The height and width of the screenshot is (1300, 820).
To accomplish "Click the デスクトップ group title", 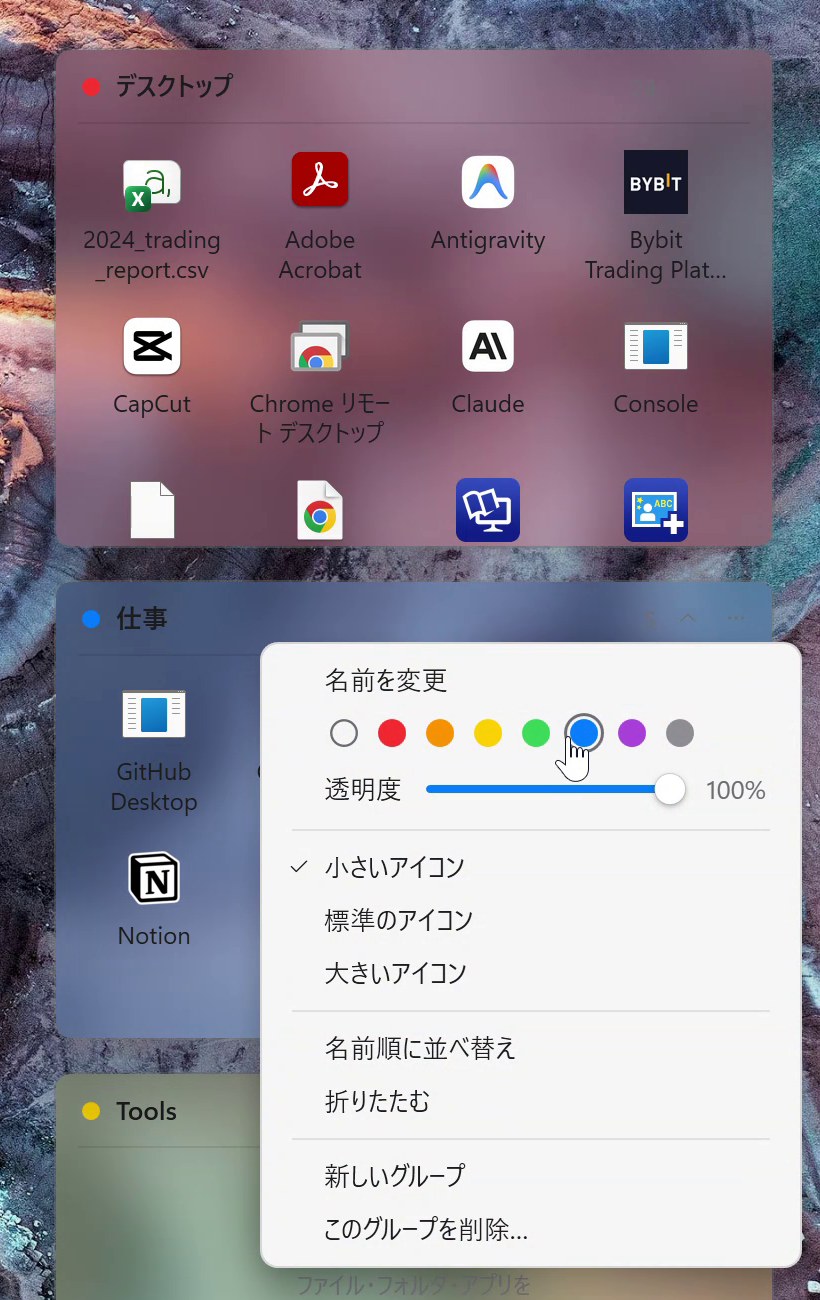I will [174, 86].
